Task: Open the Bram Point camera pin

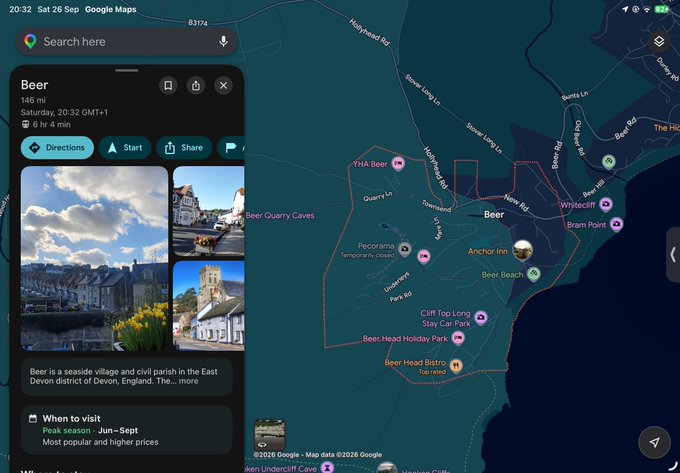Action: click(x=616, y=225)
